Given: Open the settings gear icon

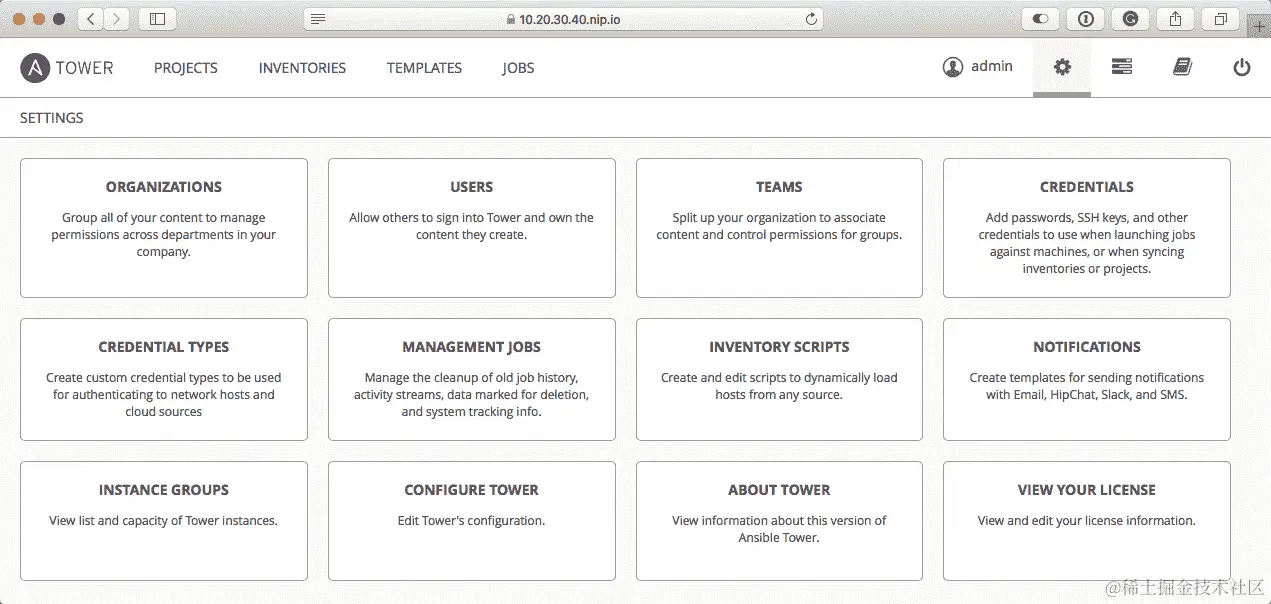Looking at the screenshot, I should 1062,67.
